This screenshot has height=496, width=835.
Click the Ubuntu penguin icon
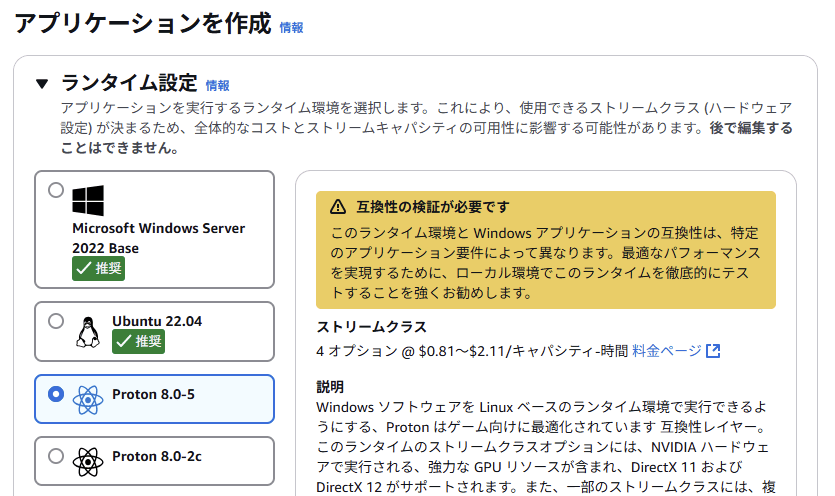point(88,332)
